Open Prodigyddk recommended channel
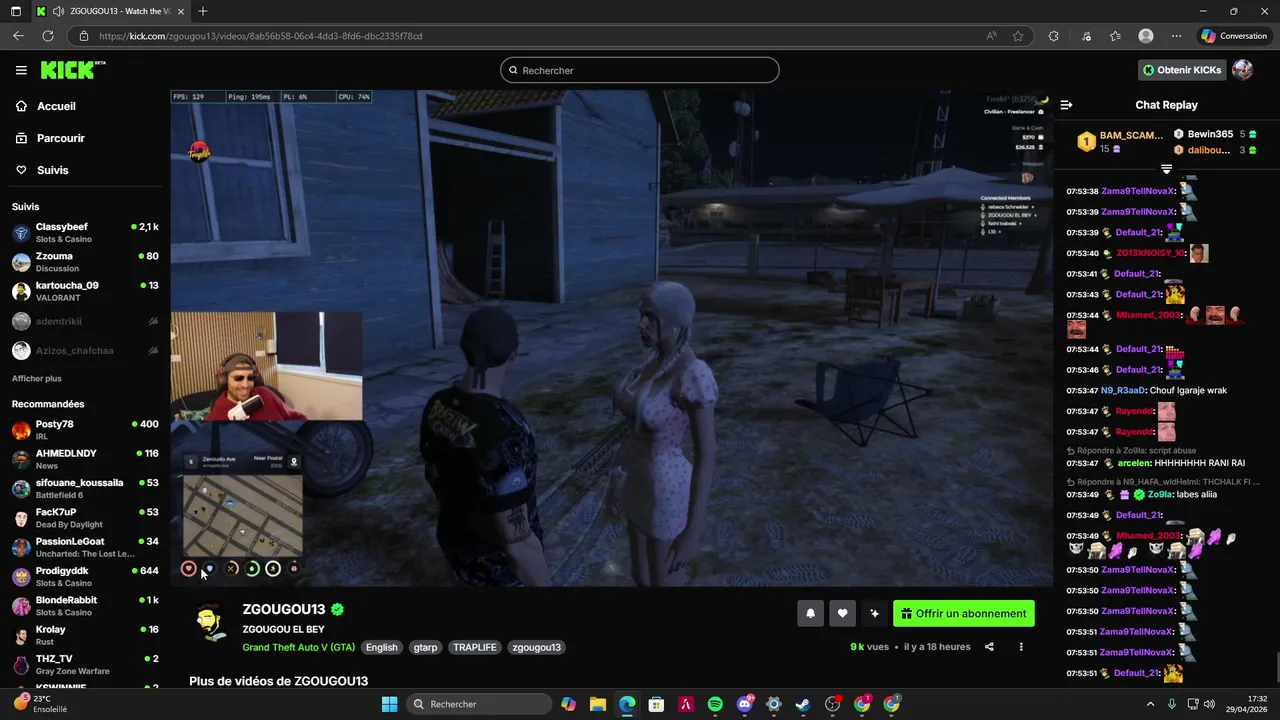The height and width of the screenshot is (720, 1280). (x=85, y=577)
